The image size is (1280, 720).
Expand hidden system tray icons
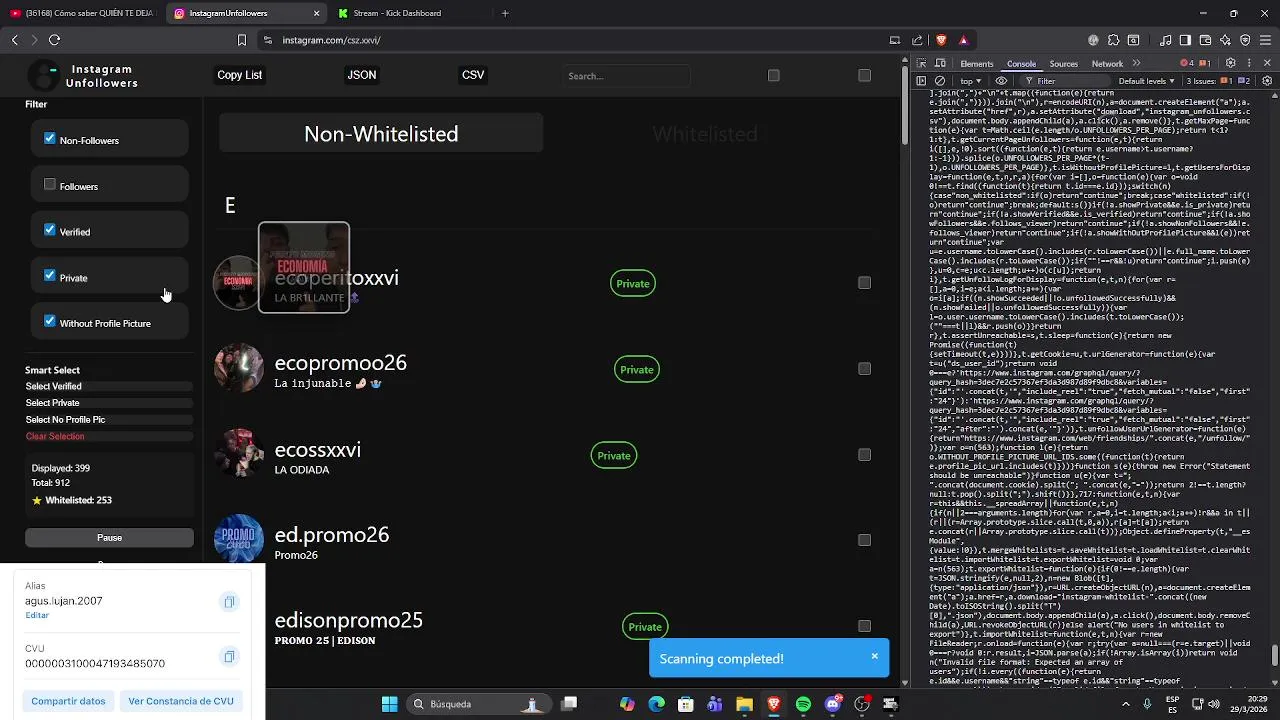(1126, 704)
